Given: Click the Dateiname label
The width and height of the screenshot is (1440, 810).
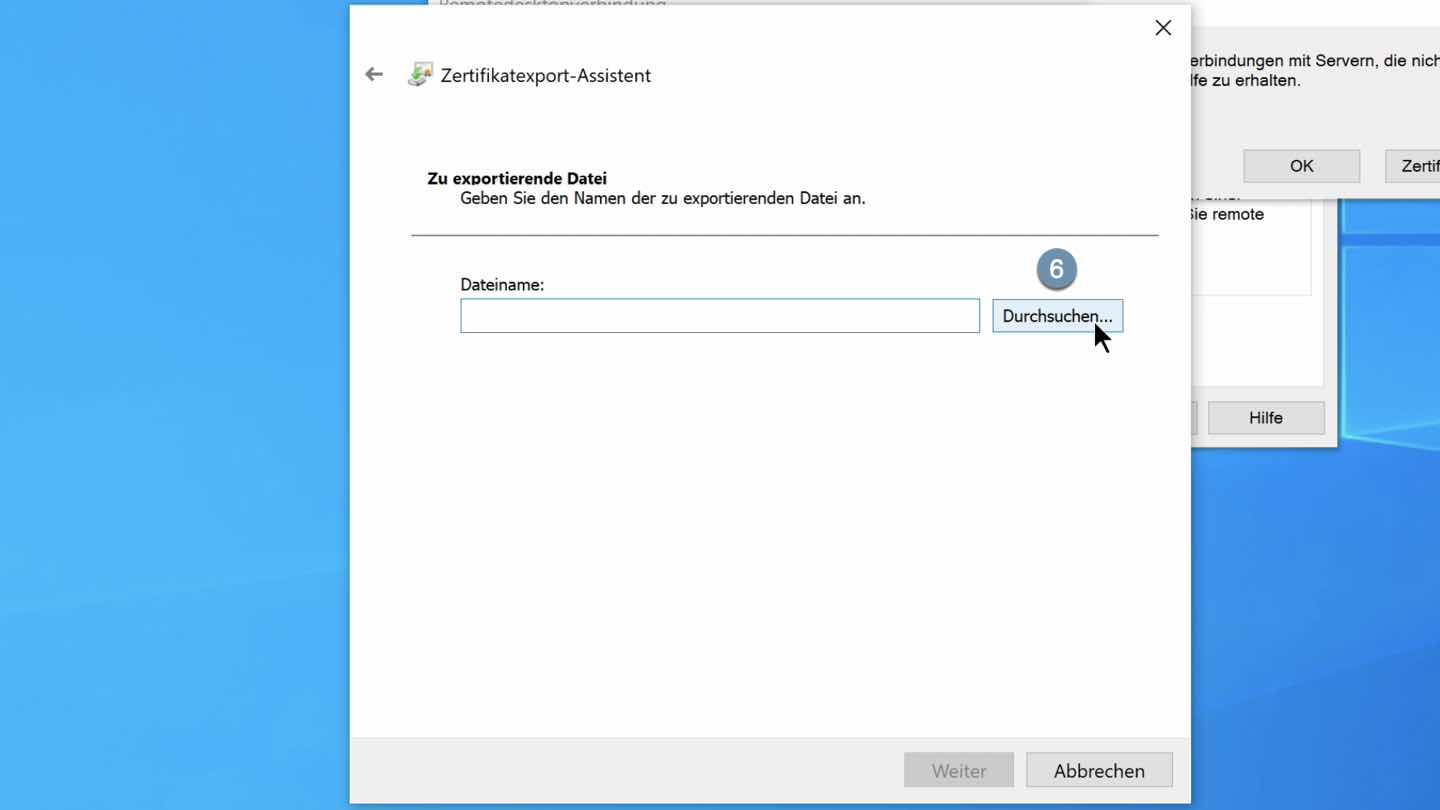Looking at the screenshot, I should (502, 285).
